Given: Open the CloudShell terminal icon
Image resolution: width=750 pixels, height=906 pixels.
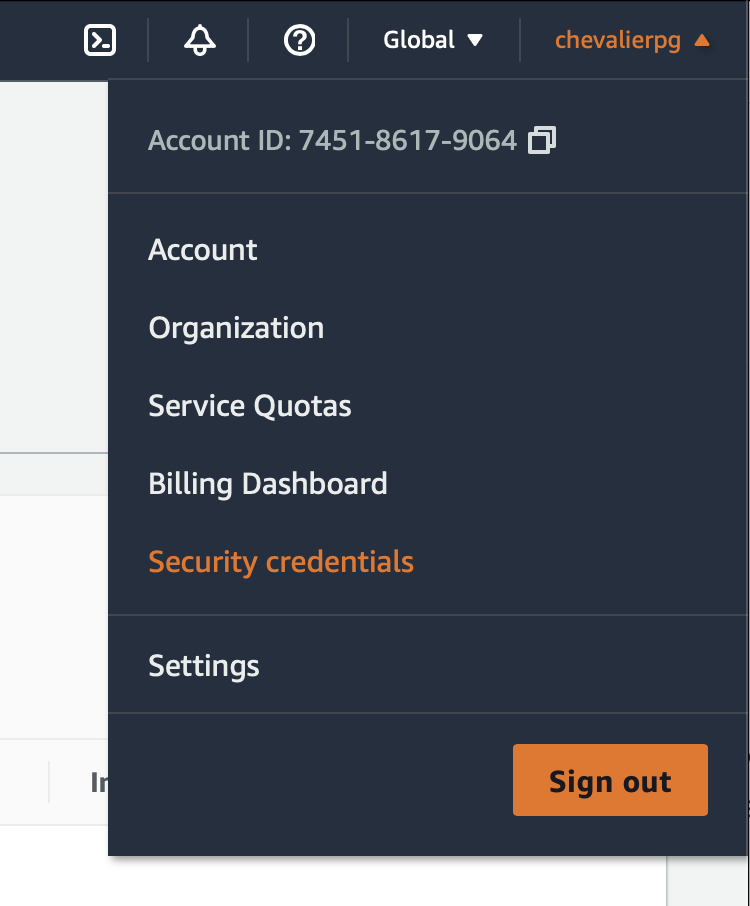Looking at the screenshot, I should coord(99,40).
